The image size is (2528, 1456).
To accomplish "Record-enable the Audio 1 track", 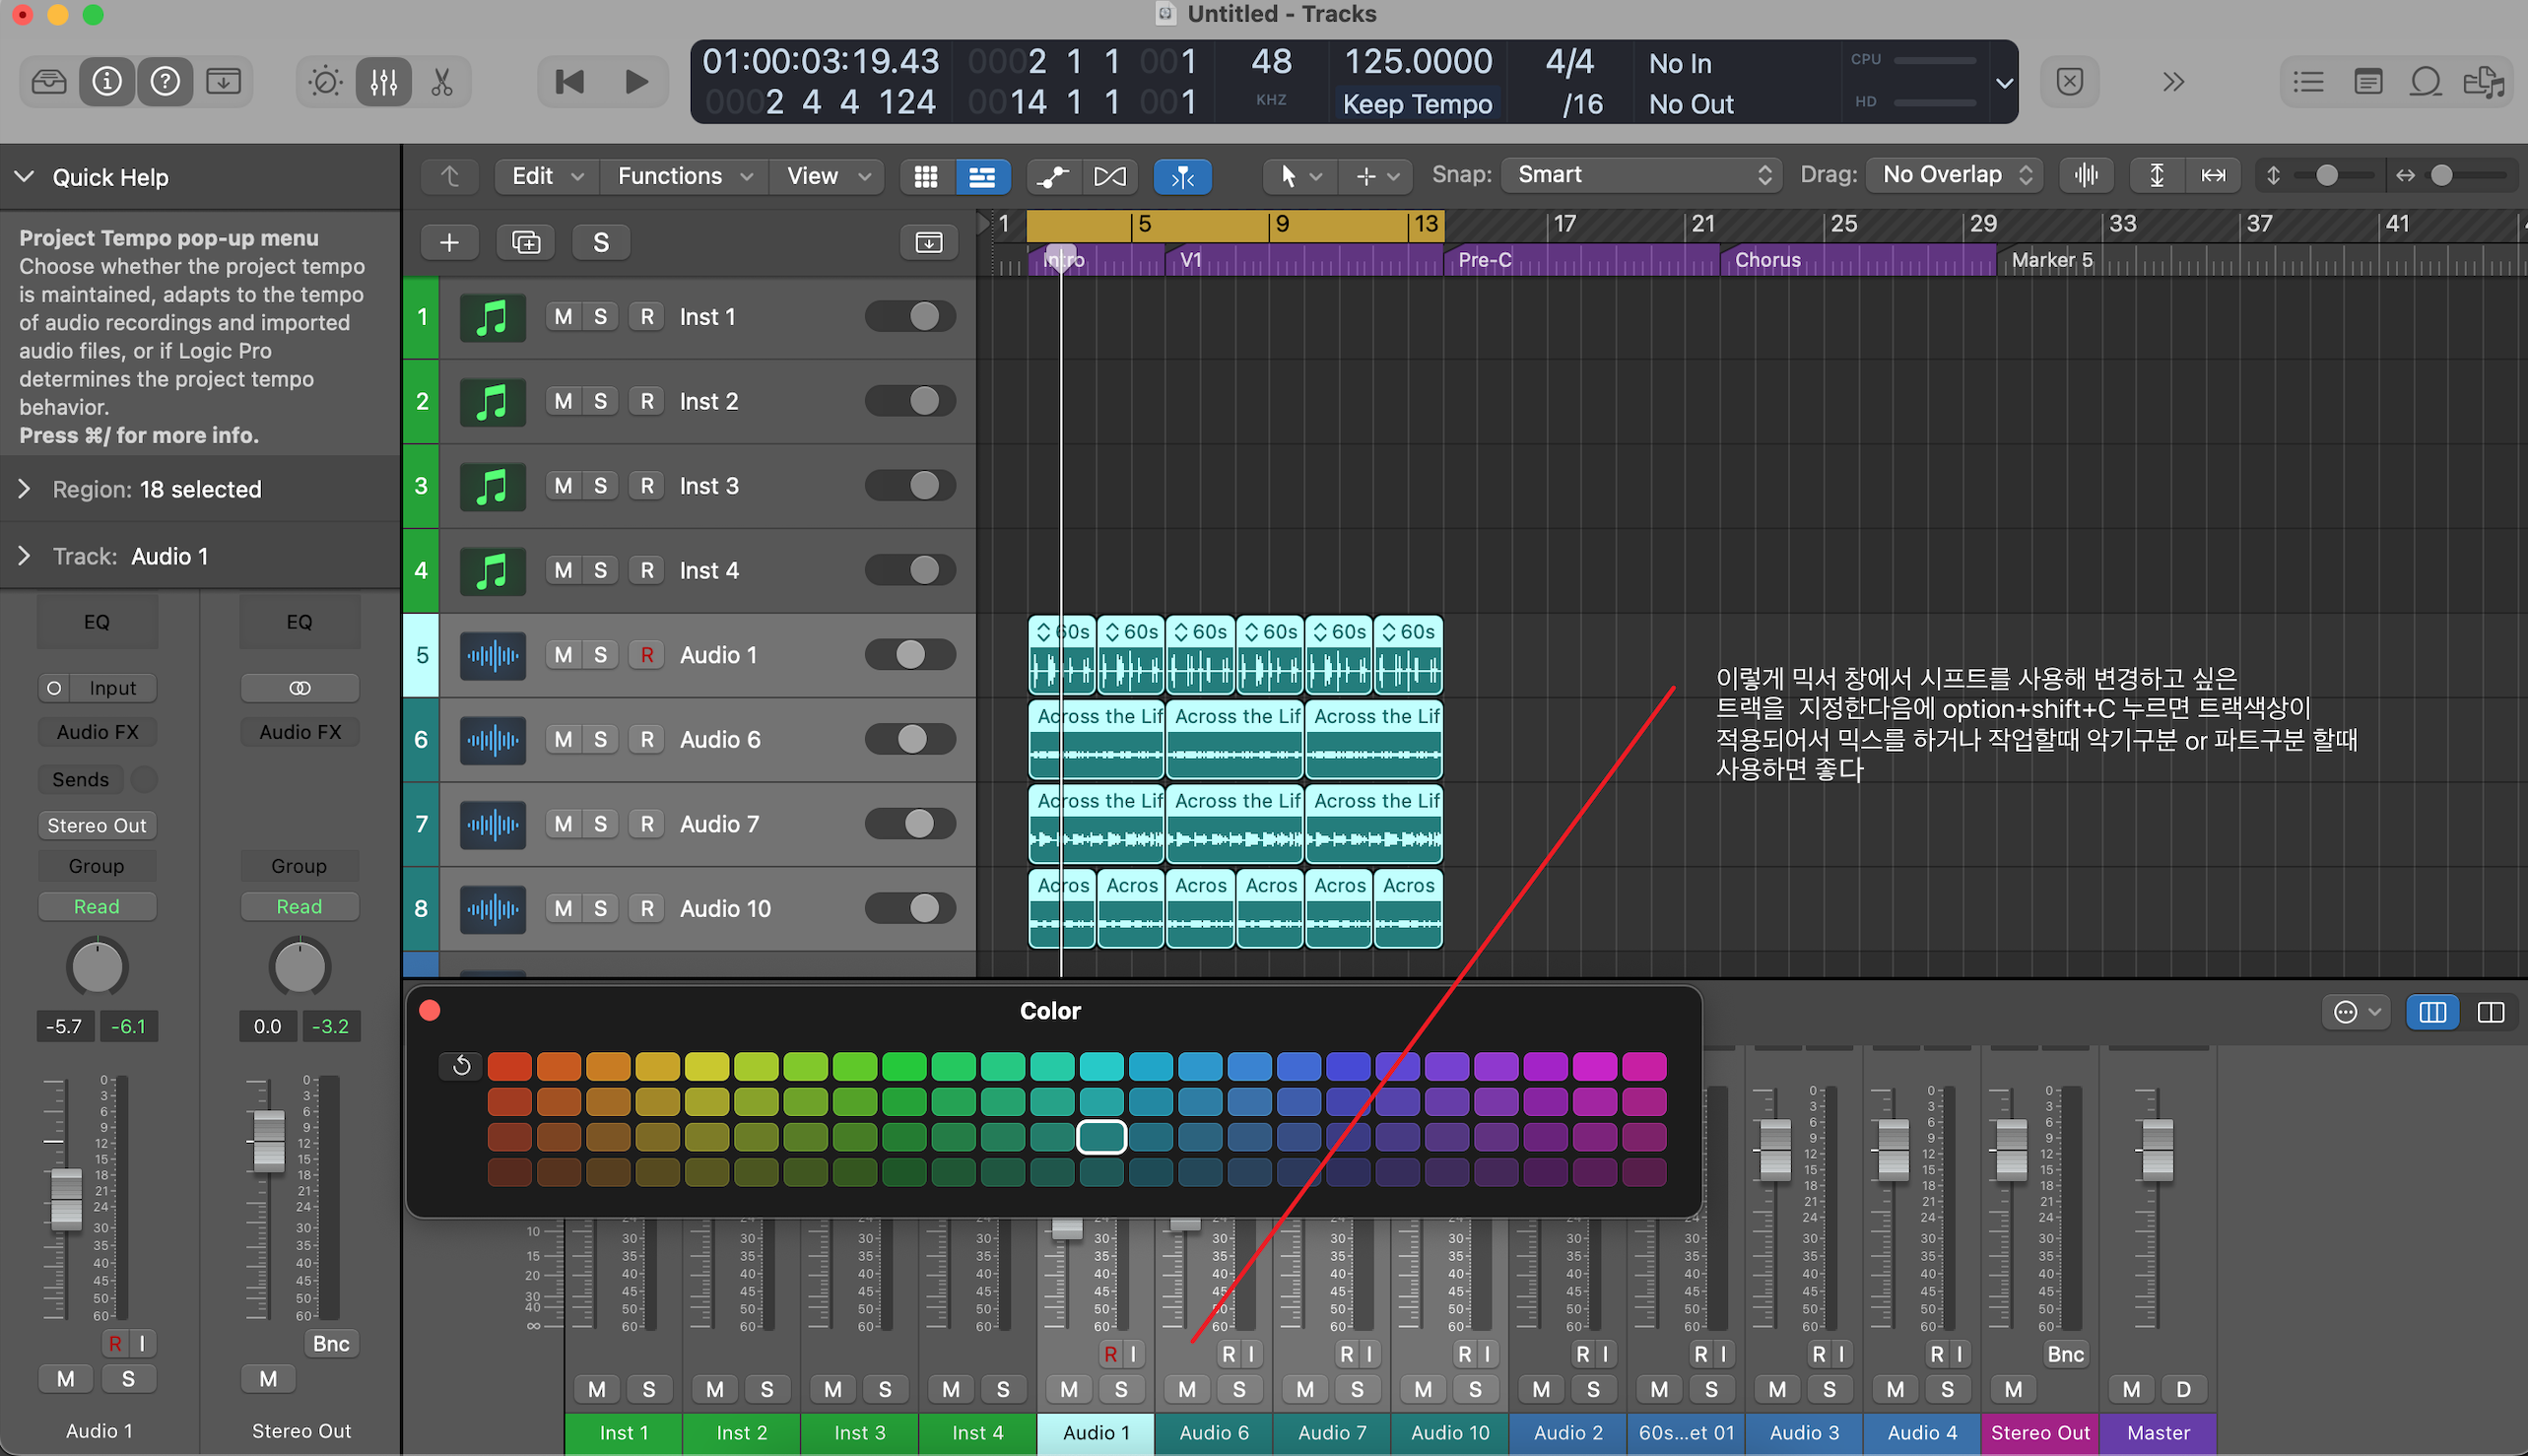I will [647, 655].
